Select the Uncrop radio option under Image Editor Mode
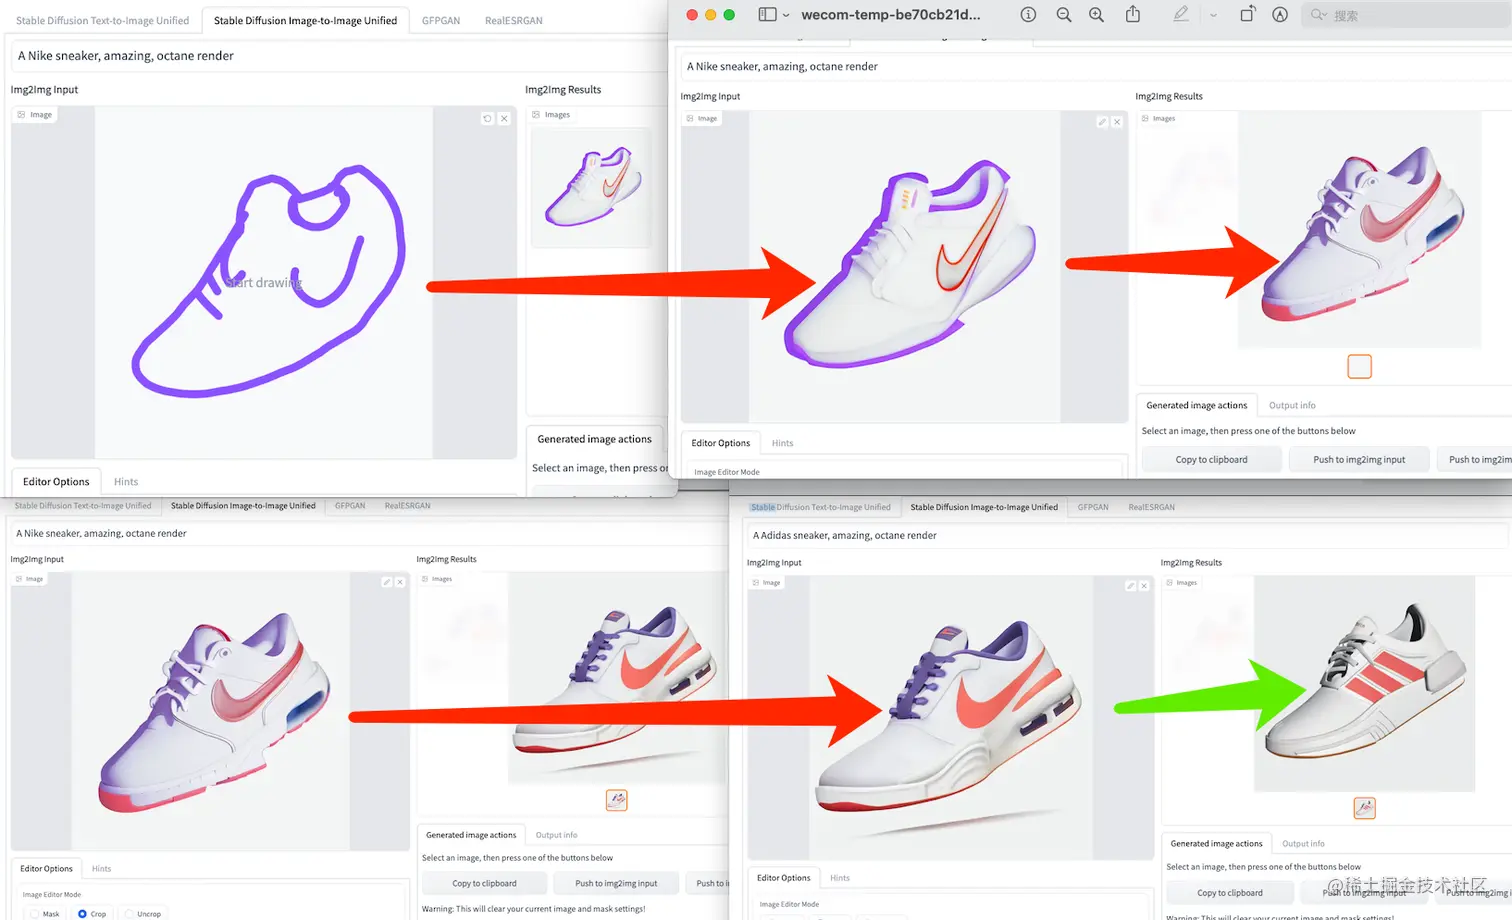The height and width of the screenshot is (920, 1512). tap(143, 914)
